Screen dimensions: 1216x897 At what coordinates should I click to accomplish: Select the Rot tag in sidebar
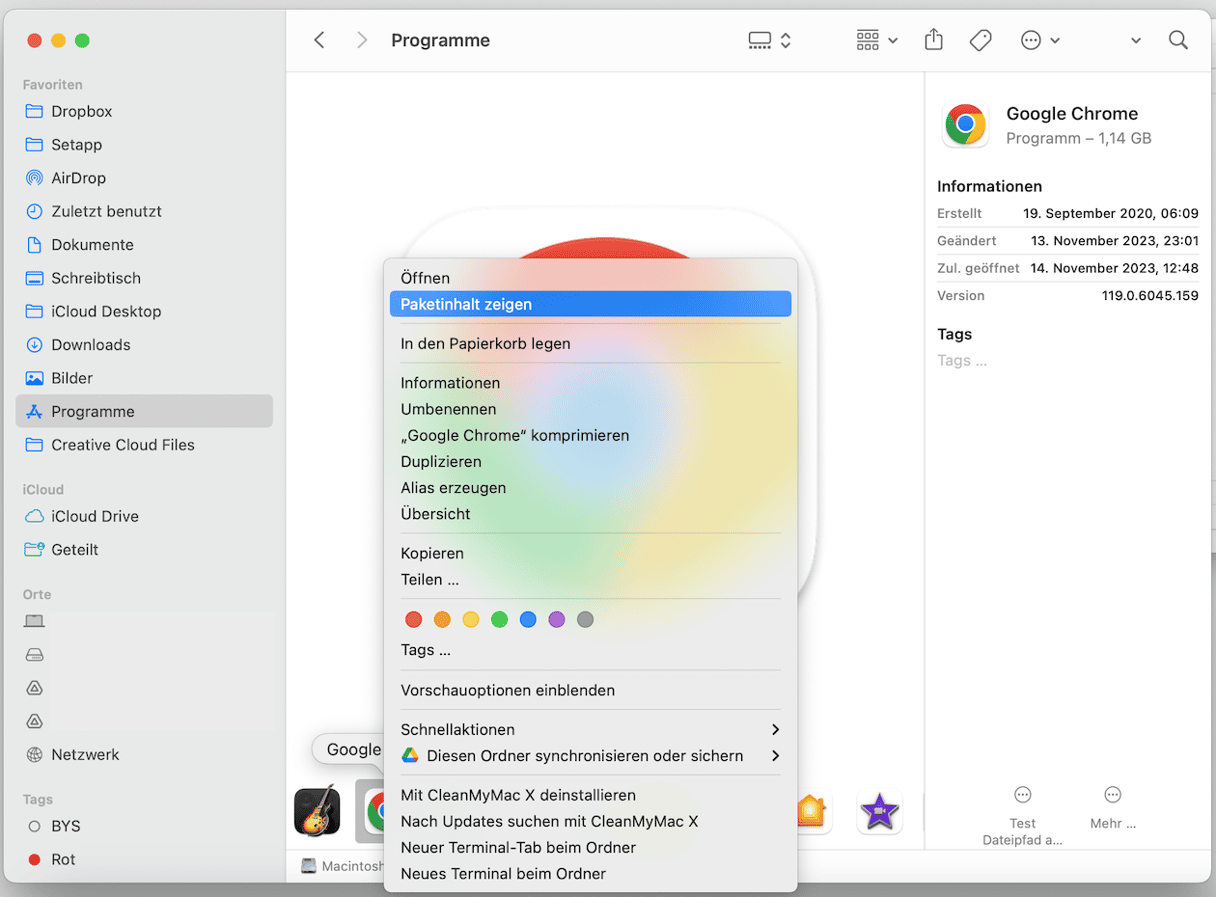pos(144,859)
